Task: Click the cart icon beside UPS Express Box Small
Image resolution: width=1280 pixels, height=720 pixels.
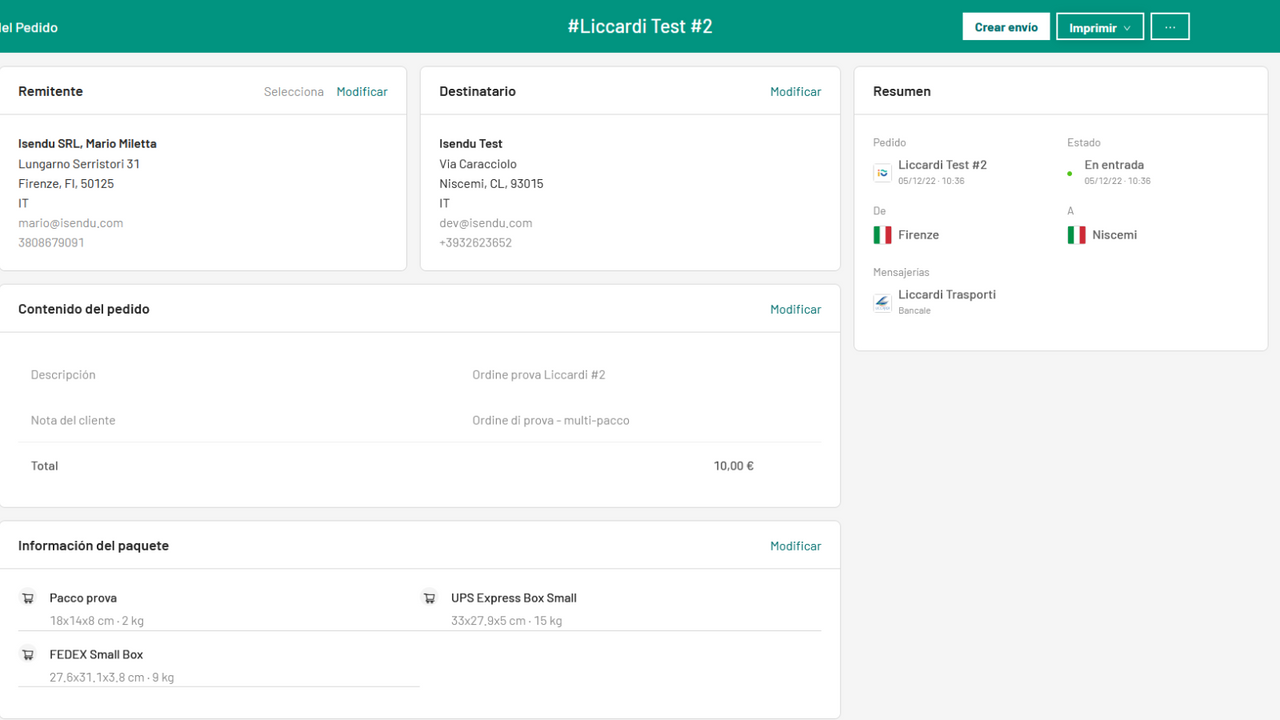Action: click(429, 598)
